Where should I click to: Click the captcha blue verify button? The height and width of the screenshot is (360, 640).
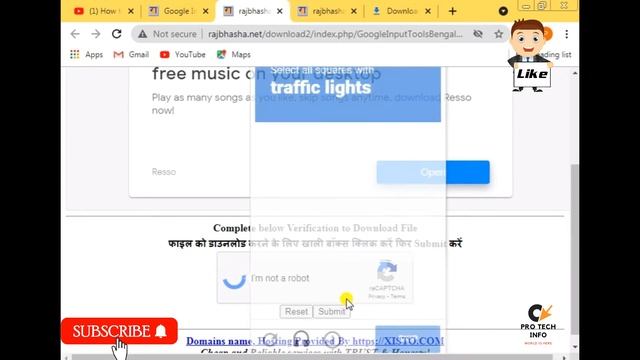click(407, 339)
